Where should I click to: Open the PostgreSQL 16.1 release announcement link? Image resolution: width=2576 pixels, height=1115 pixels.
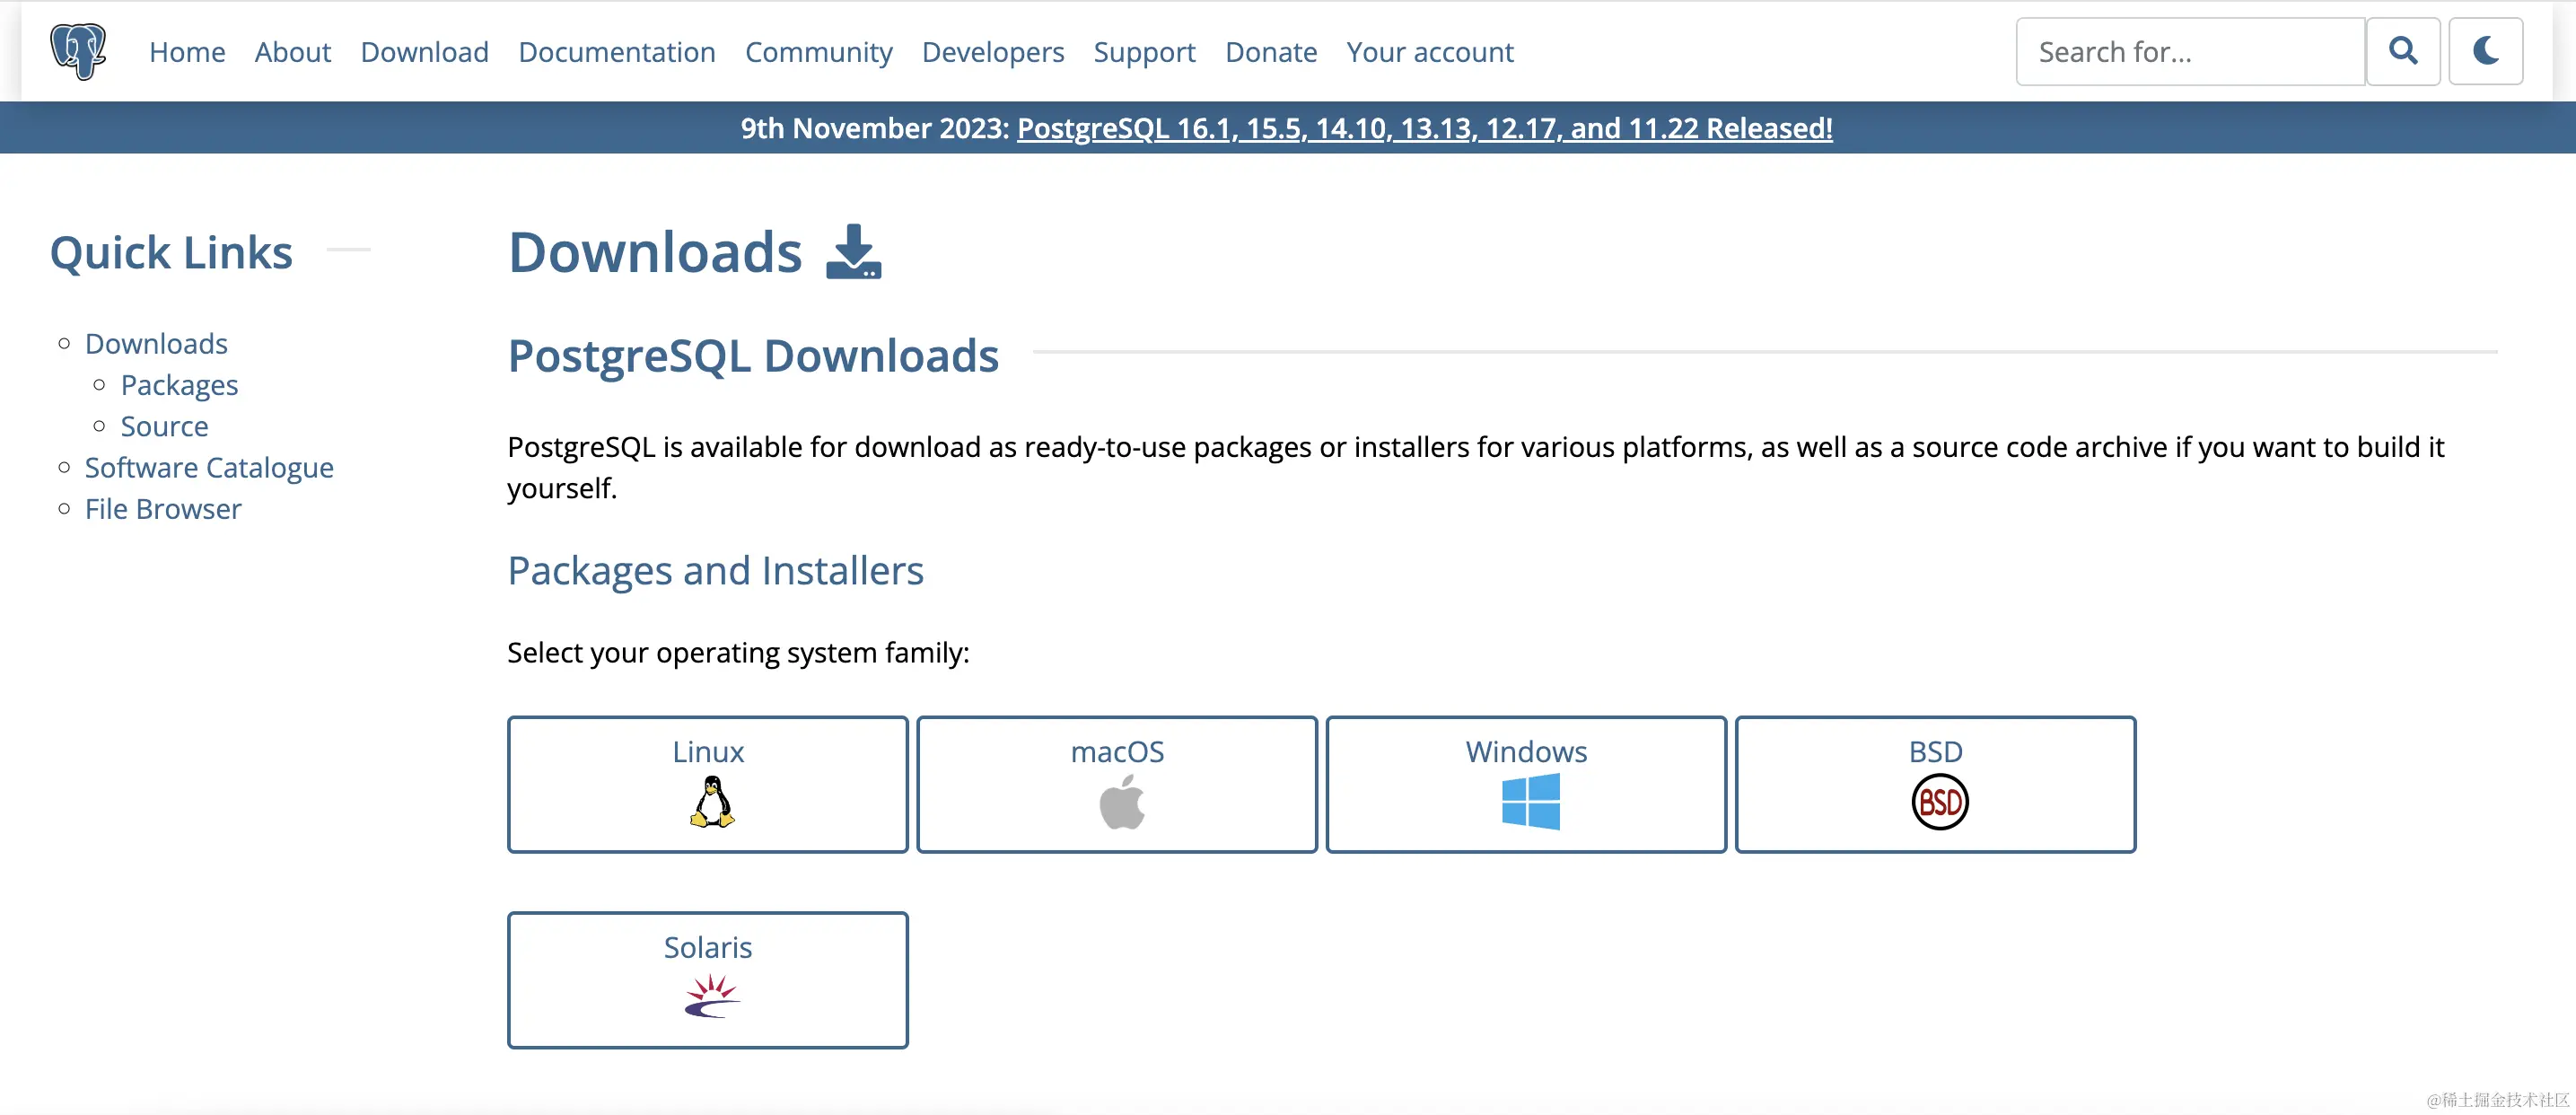pos(1424,128)
